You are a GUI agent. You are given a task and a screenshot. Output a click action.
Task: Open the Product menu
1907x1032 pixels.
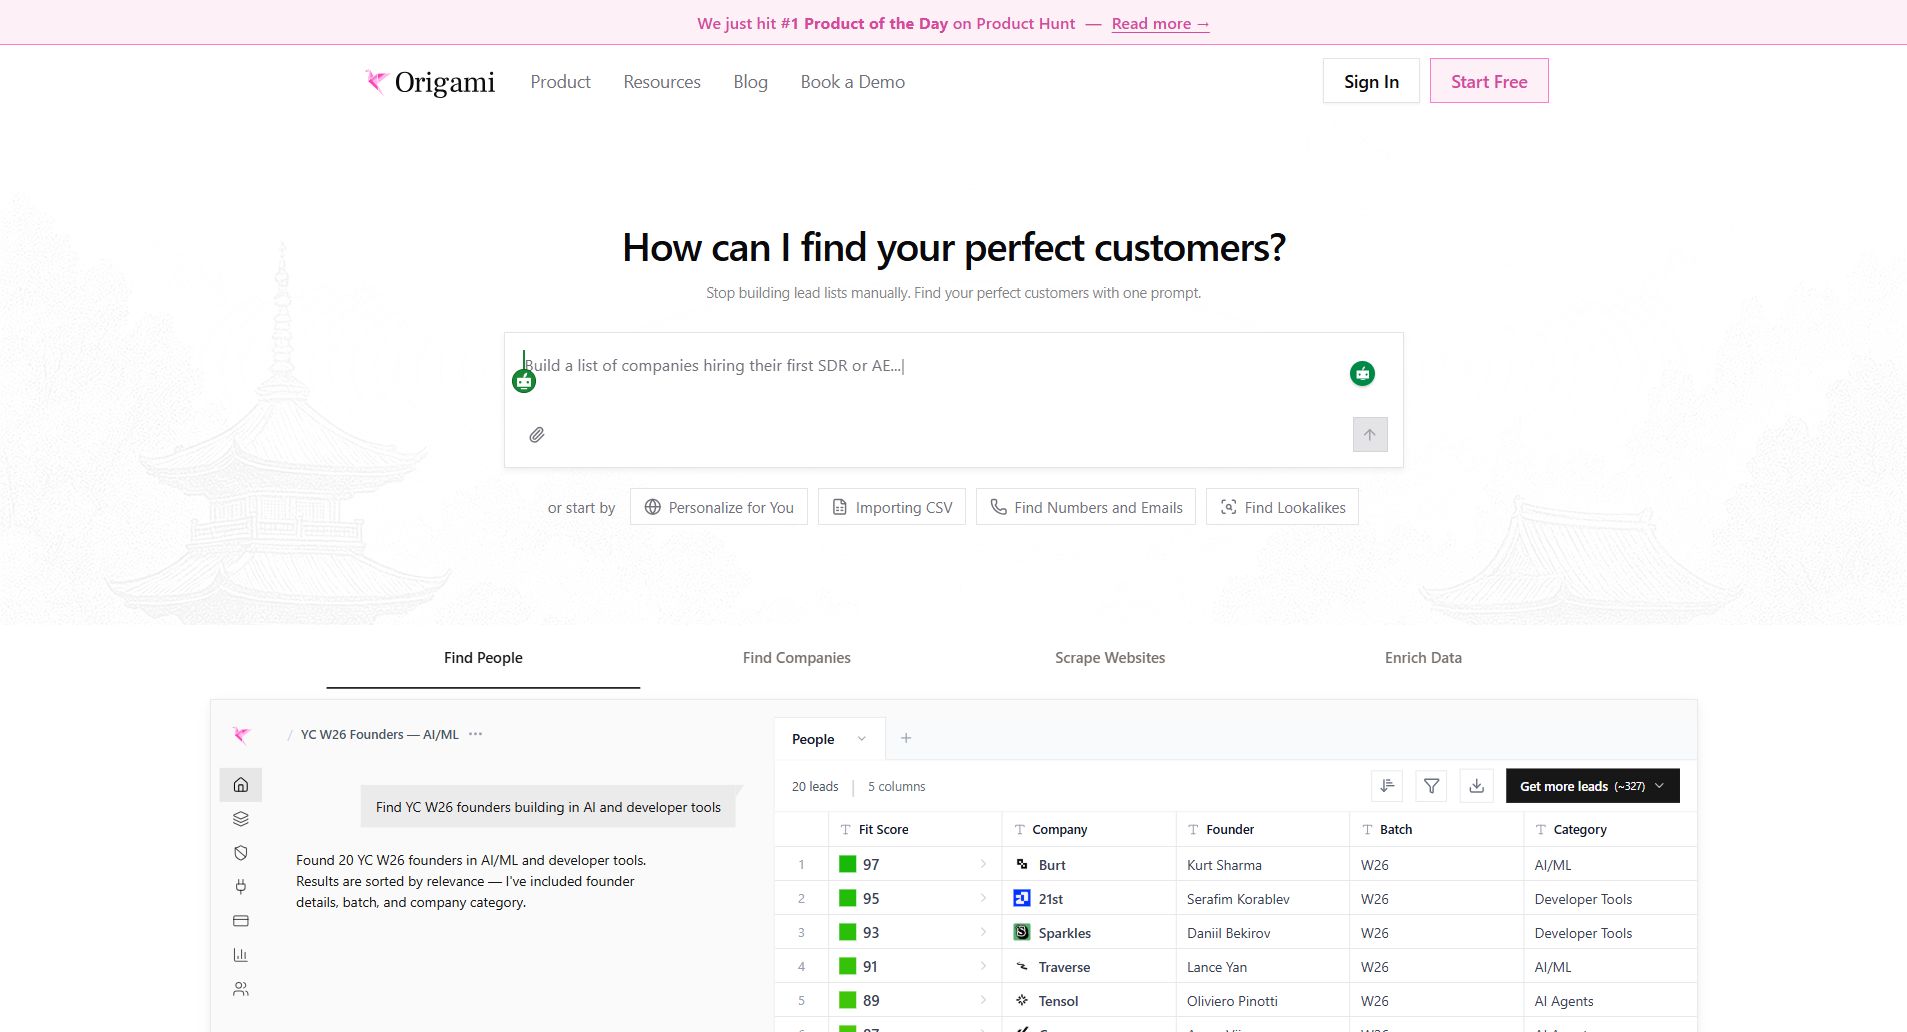560,82
